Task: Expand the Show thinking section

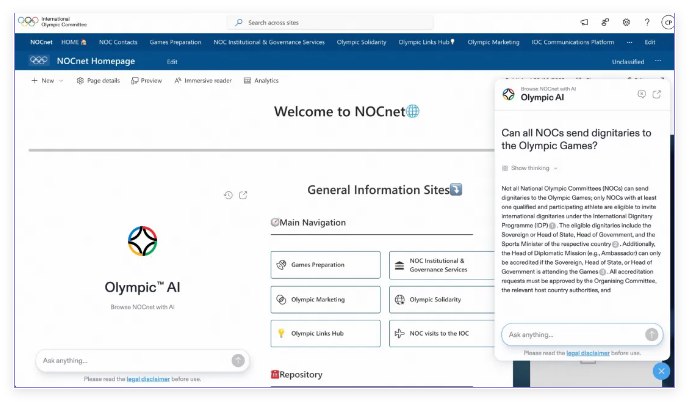Action: [x=530, y=168]
